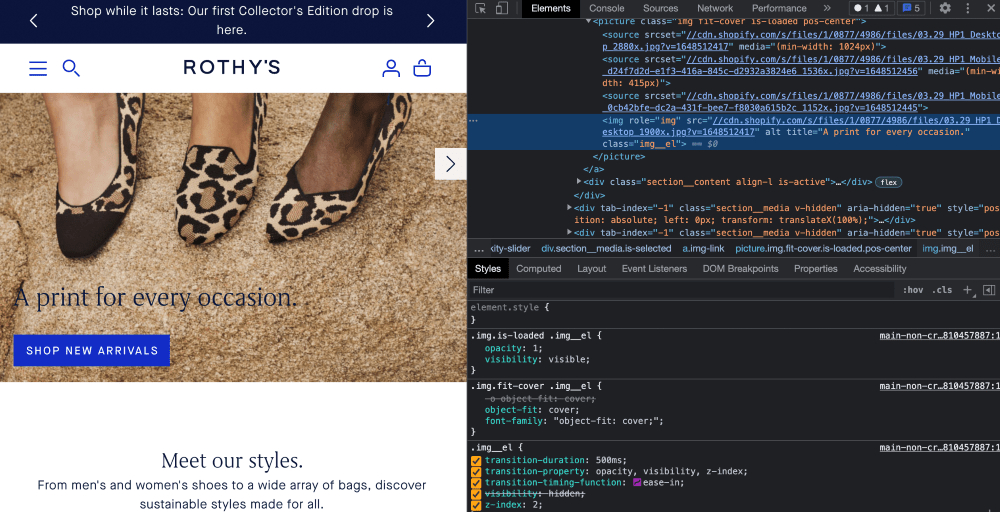Open DevTools three-dot customize menu
This screenshot has width=1000, height=512.
[968, 8]
